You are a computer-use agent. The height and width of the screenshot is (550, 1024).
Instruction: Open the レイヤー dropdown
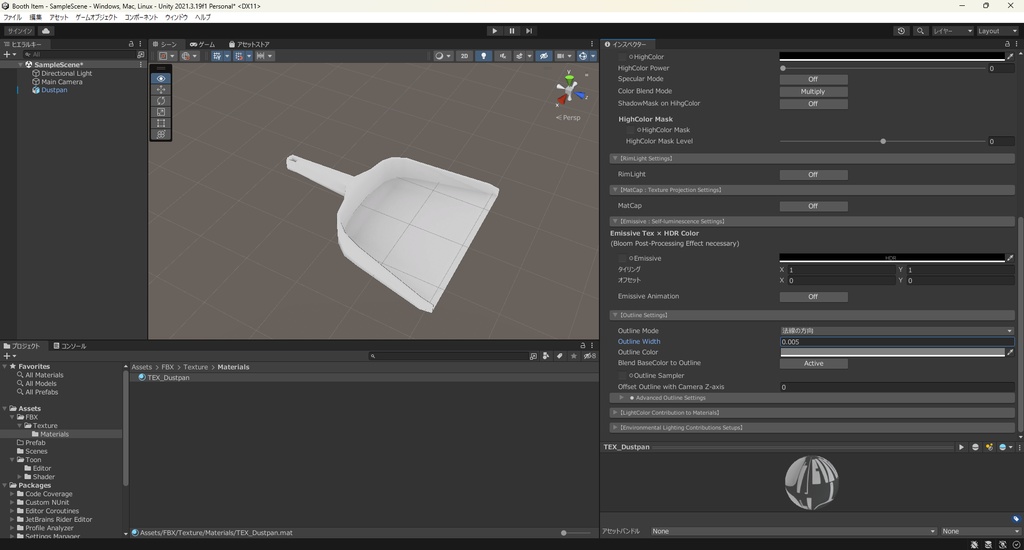click(952, 31)
